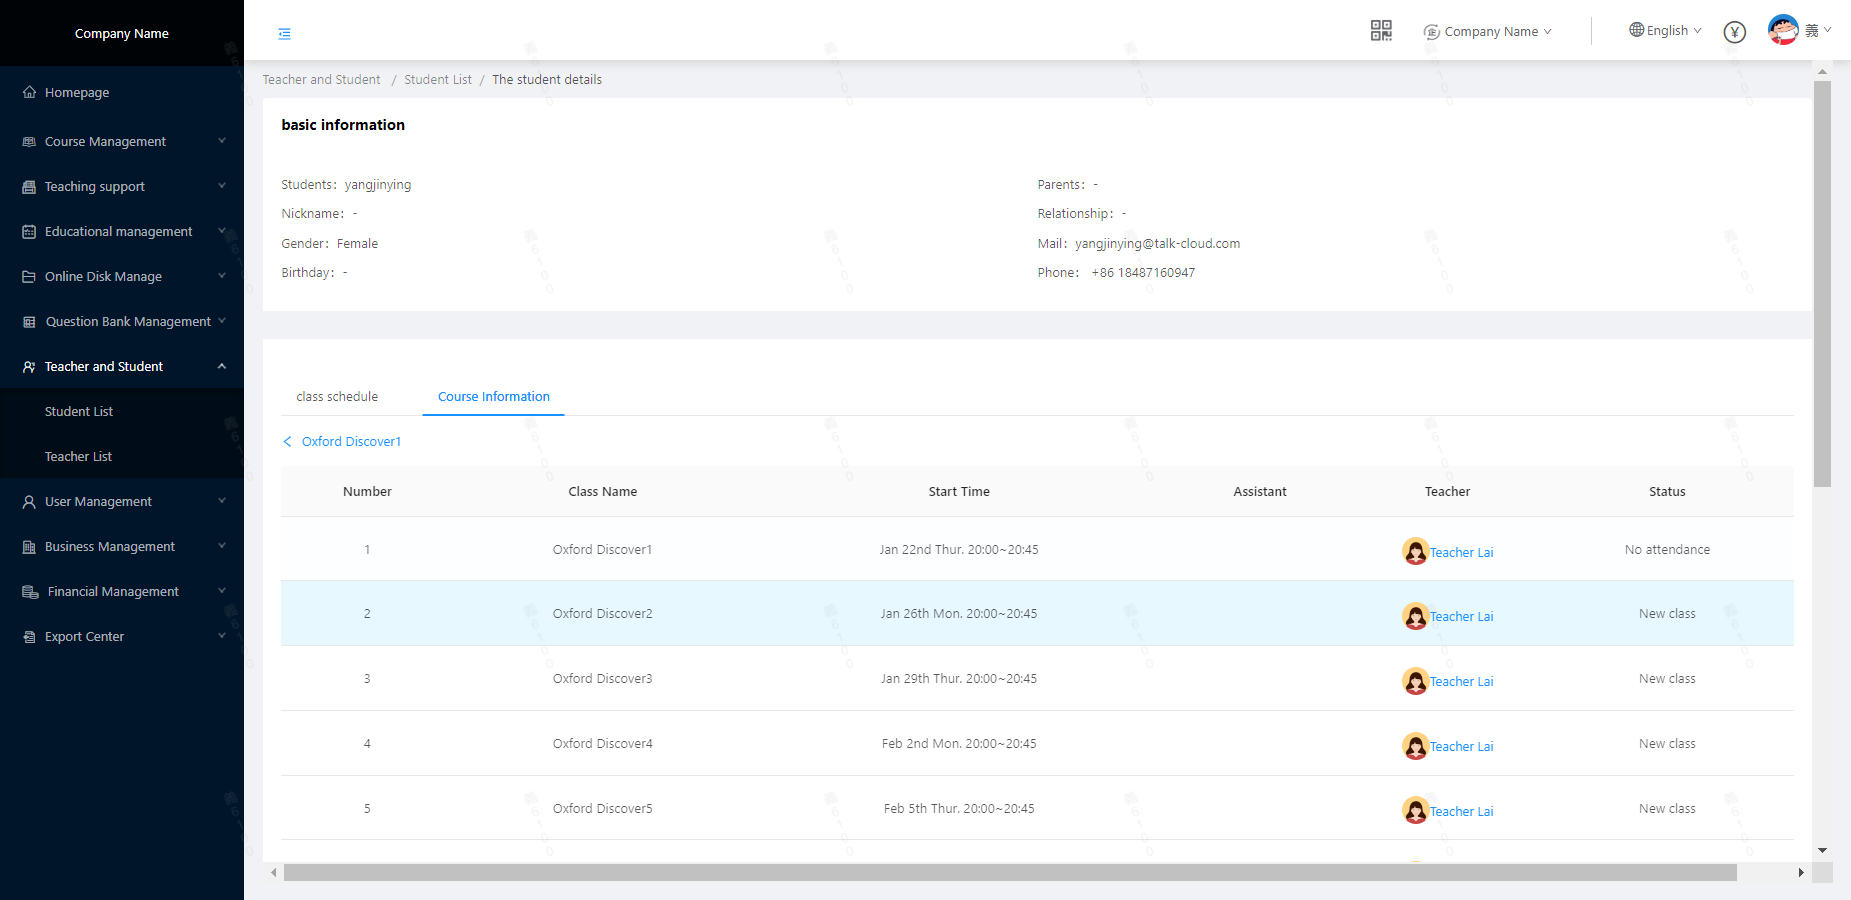Click Student List breadcrumb link

point(437,80)
